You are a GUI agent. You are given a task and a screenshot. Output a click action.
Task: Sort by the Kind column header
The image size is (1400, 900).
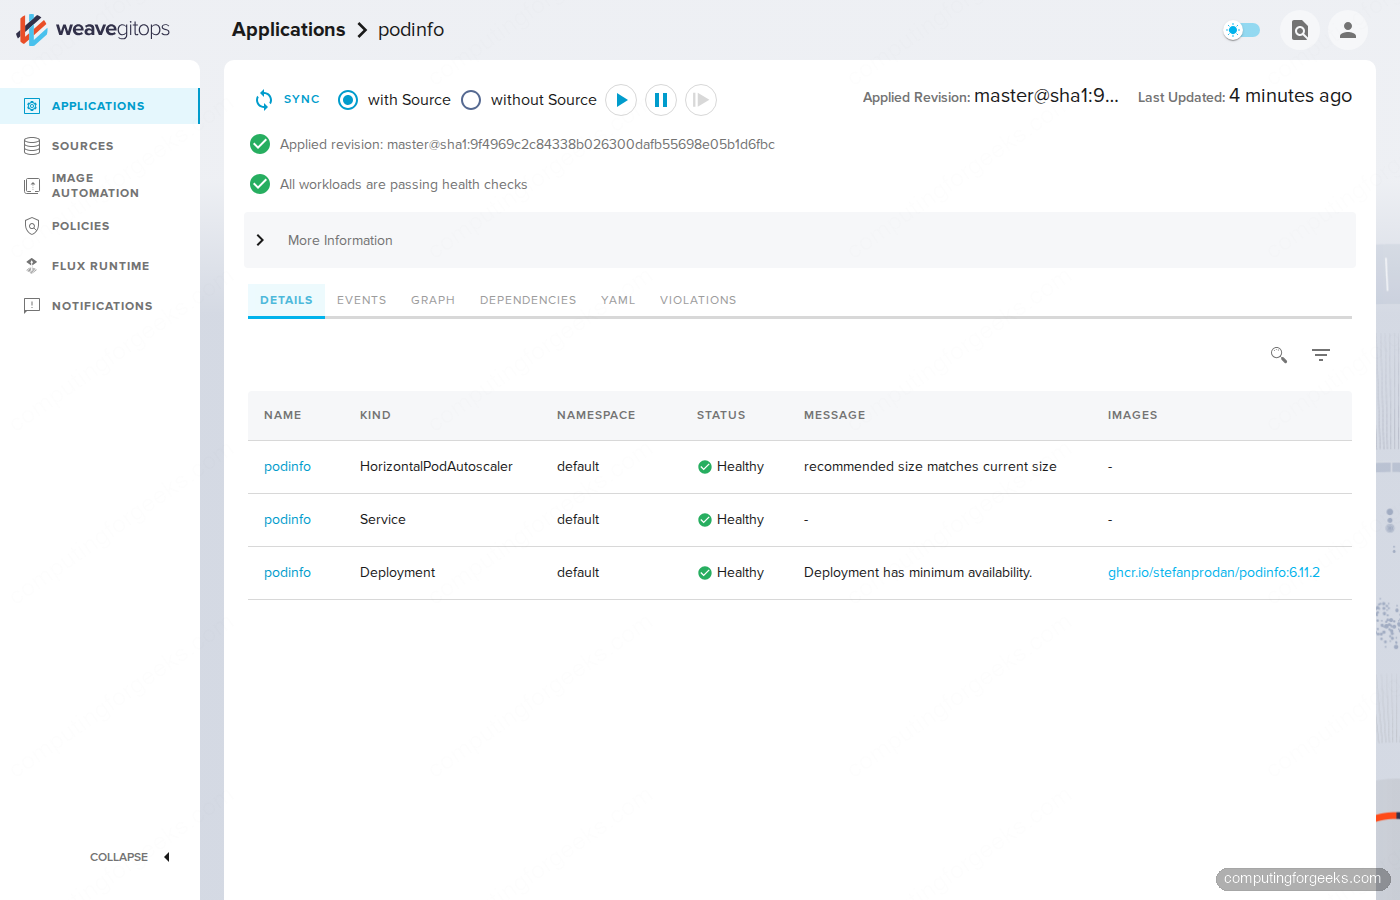(376, 415)
